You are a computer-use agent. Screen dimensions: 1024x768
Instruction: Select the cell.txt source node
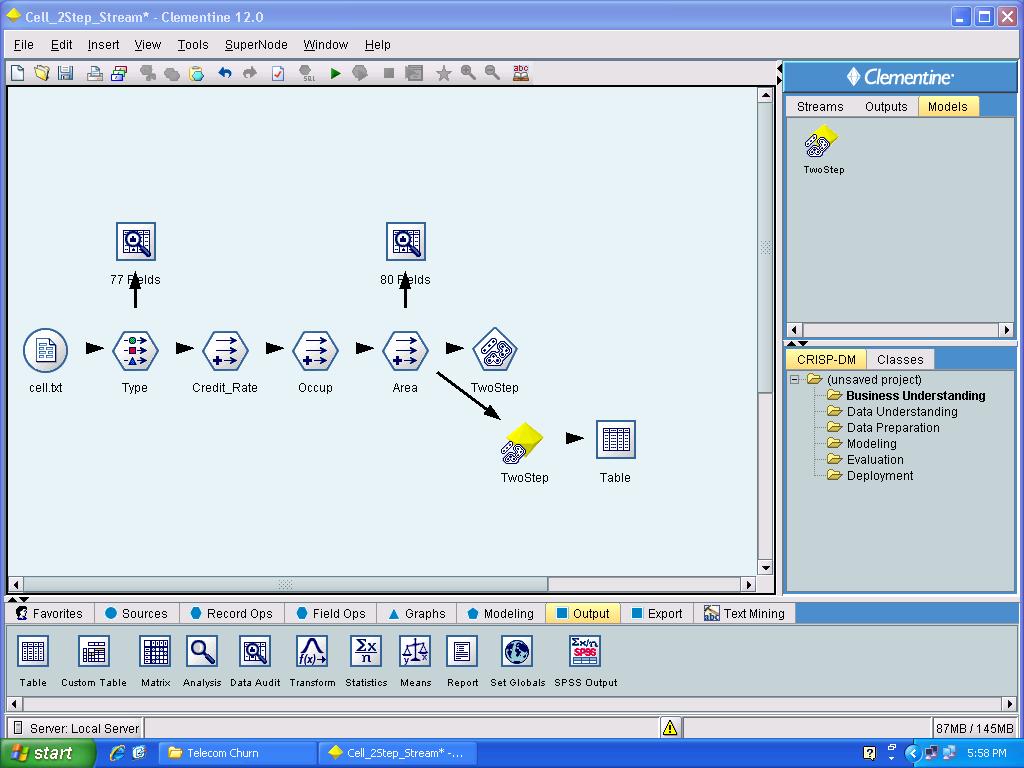[45, 350]
